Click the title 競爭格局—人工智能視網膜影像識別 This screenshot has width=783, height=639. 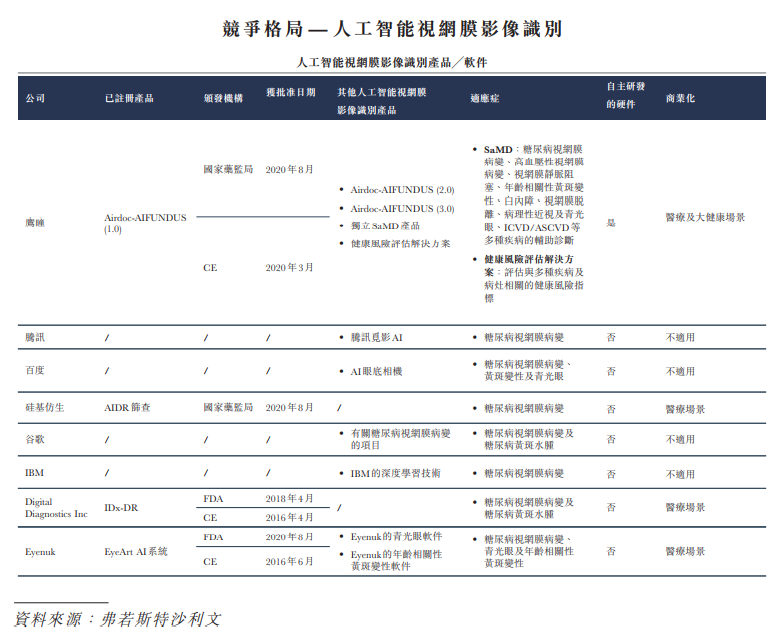[392, 29]
